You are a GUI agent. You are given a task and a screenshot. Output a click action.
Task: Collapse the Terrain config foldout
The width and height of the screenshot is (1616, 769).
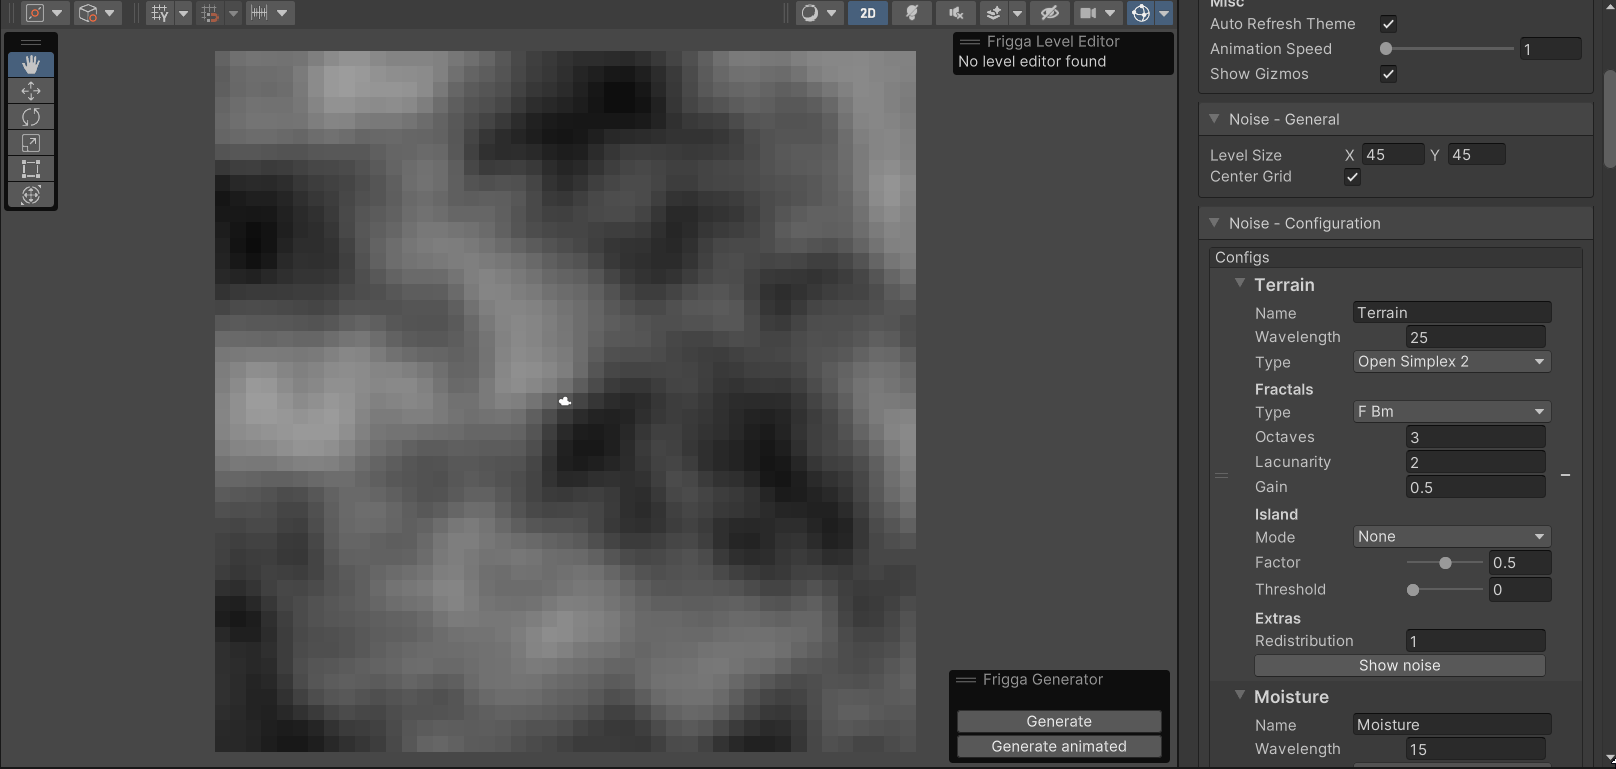click(1240, 284)
